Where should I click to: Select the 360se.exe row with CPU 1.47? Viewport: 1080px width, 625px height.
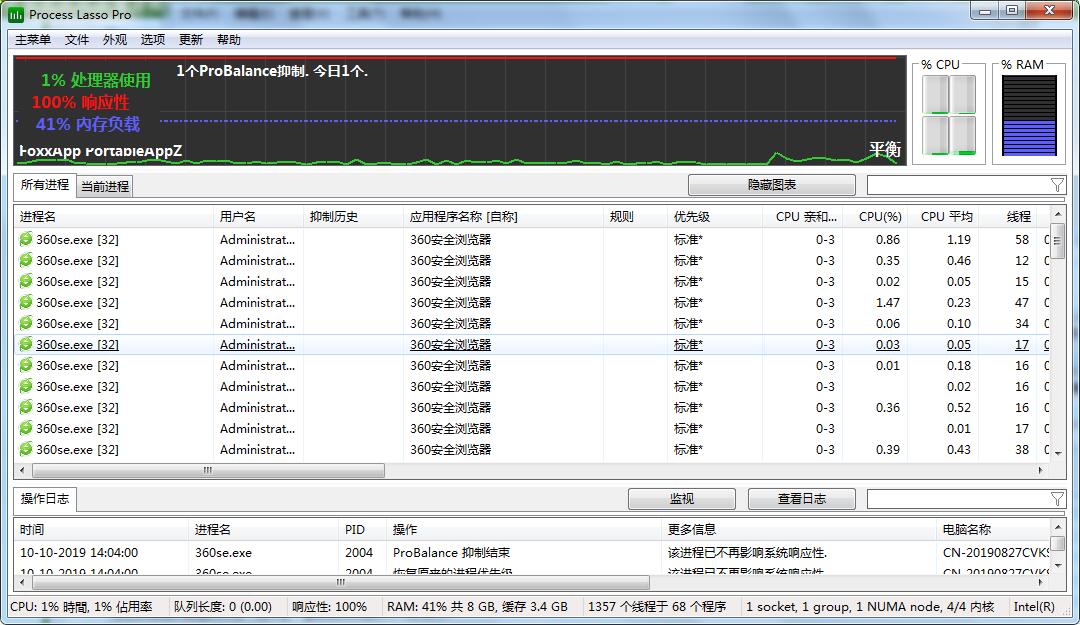[531, 302]
